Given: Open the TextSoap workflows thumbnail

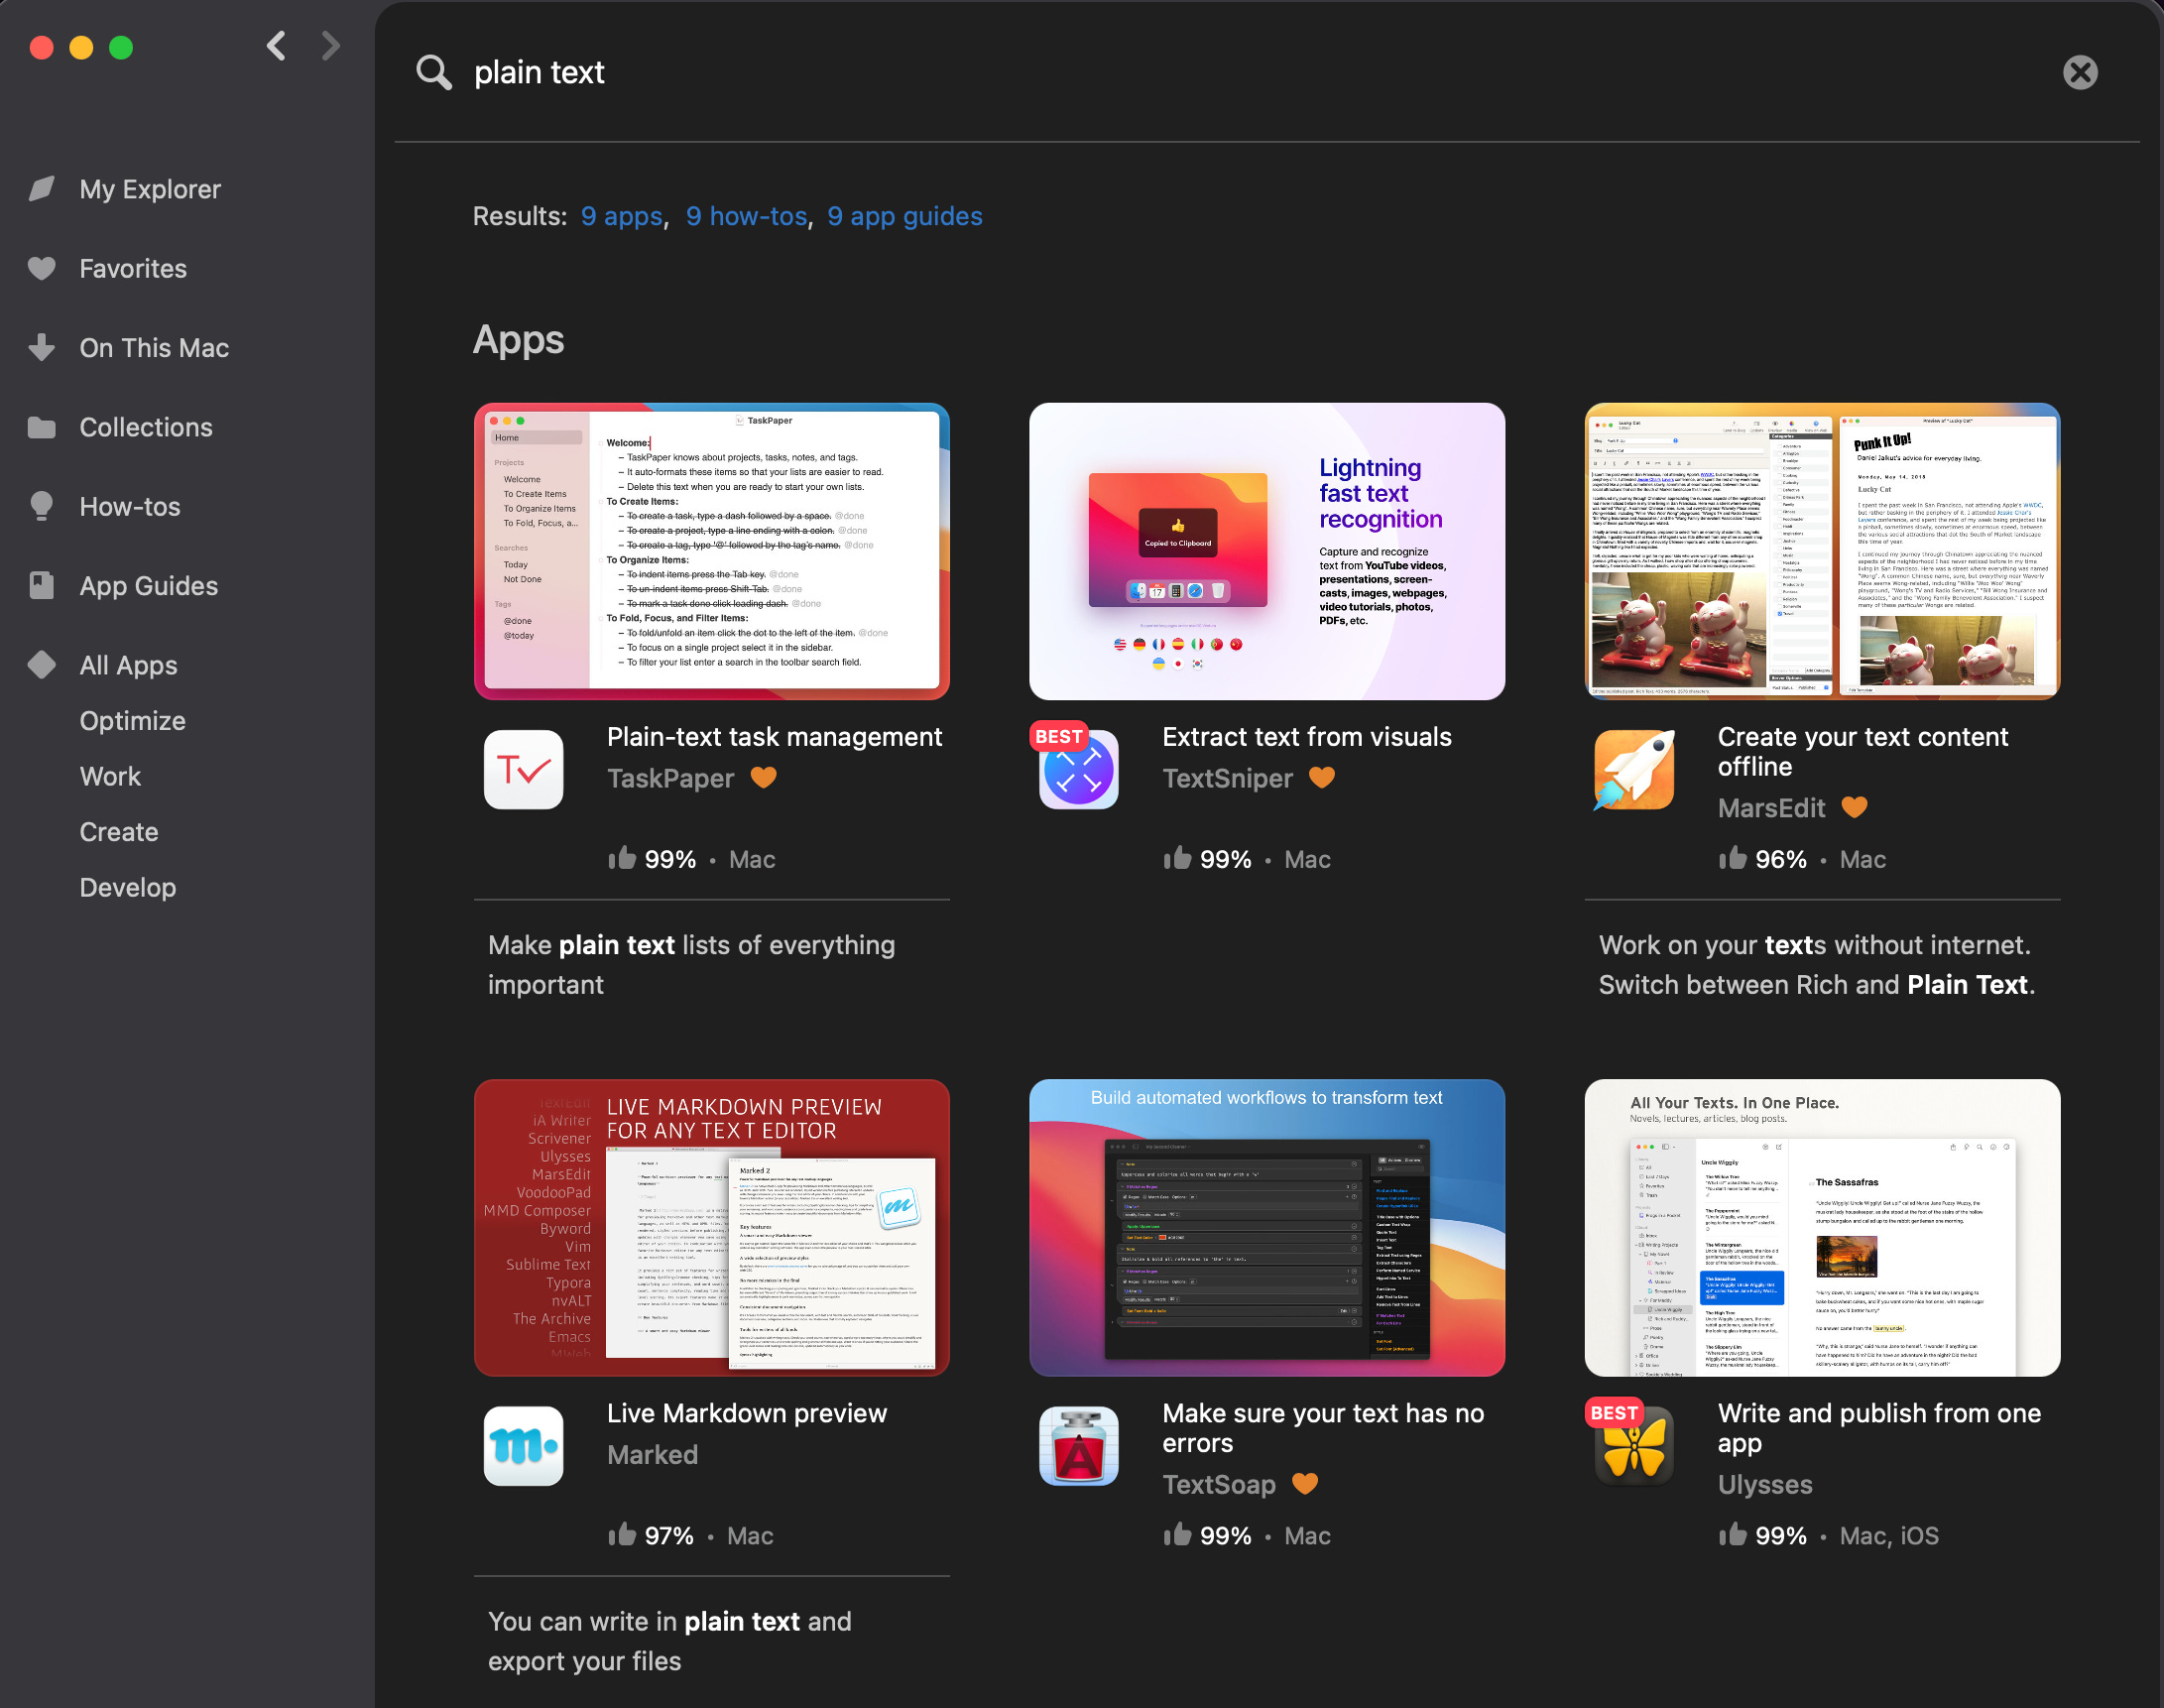Looking at the screenshot, I should coord(1267,1227).
